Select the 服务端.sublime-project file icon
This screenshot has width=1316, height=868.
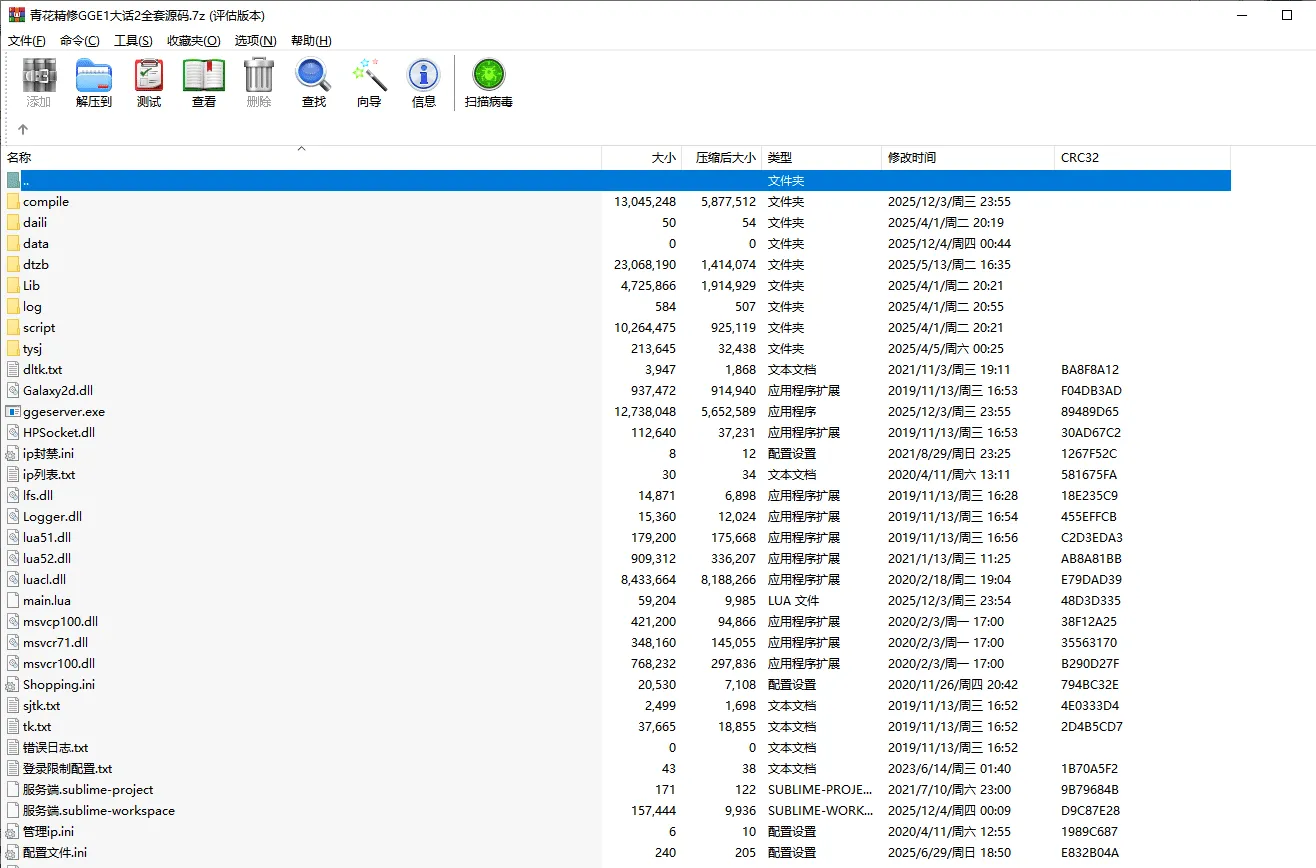pos(13,789)
